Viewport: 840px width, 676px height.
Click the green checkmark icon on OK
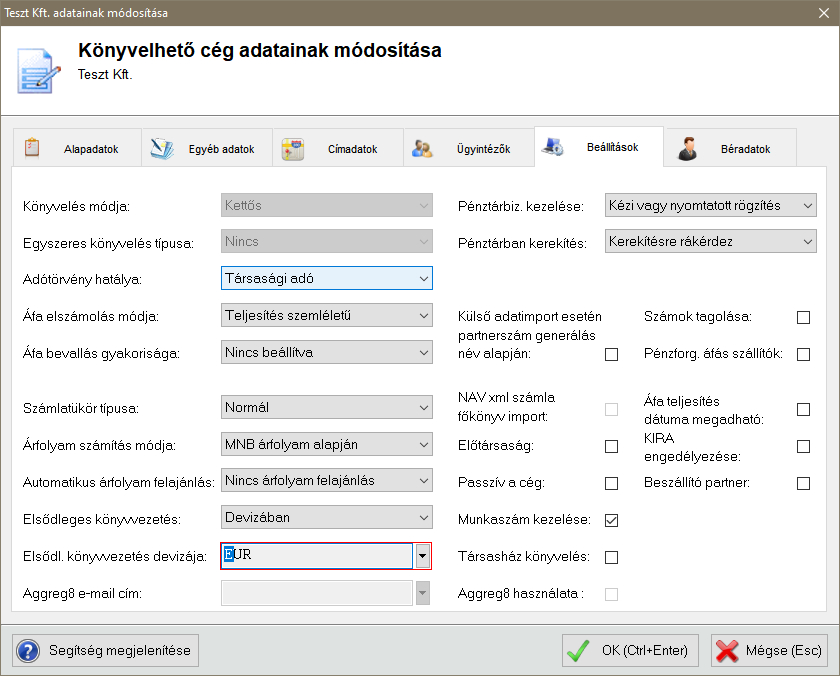point(578,650)
